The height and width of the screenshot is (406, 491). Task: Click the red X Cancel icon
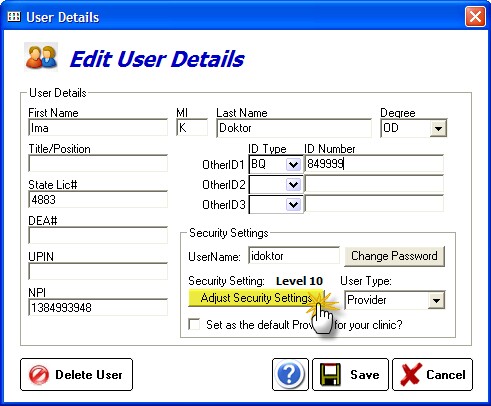click(410, 375)
